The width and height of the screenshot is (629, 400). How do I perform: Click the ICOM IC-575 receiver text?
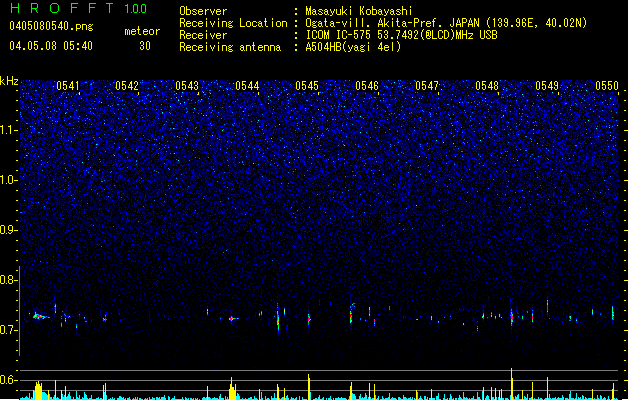(401, 35)
